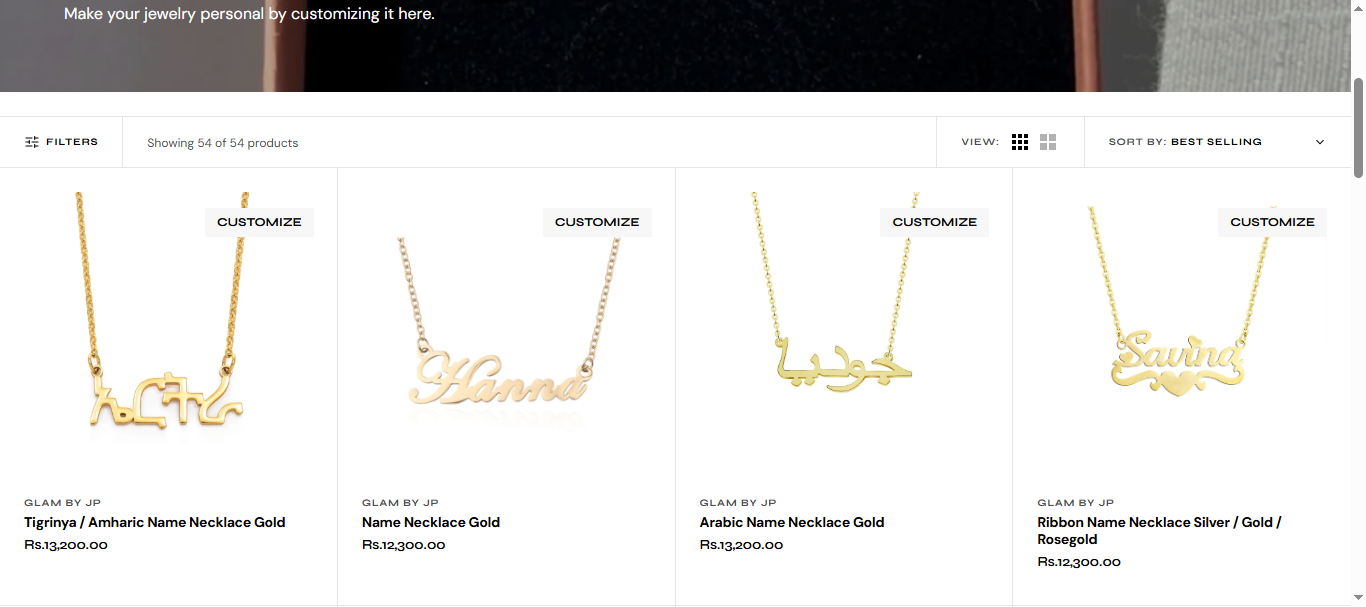Viewport: 1366px width, 607px height.
Task: Open Name Necklace Gold product link
Action: click(x=431, y=522)
